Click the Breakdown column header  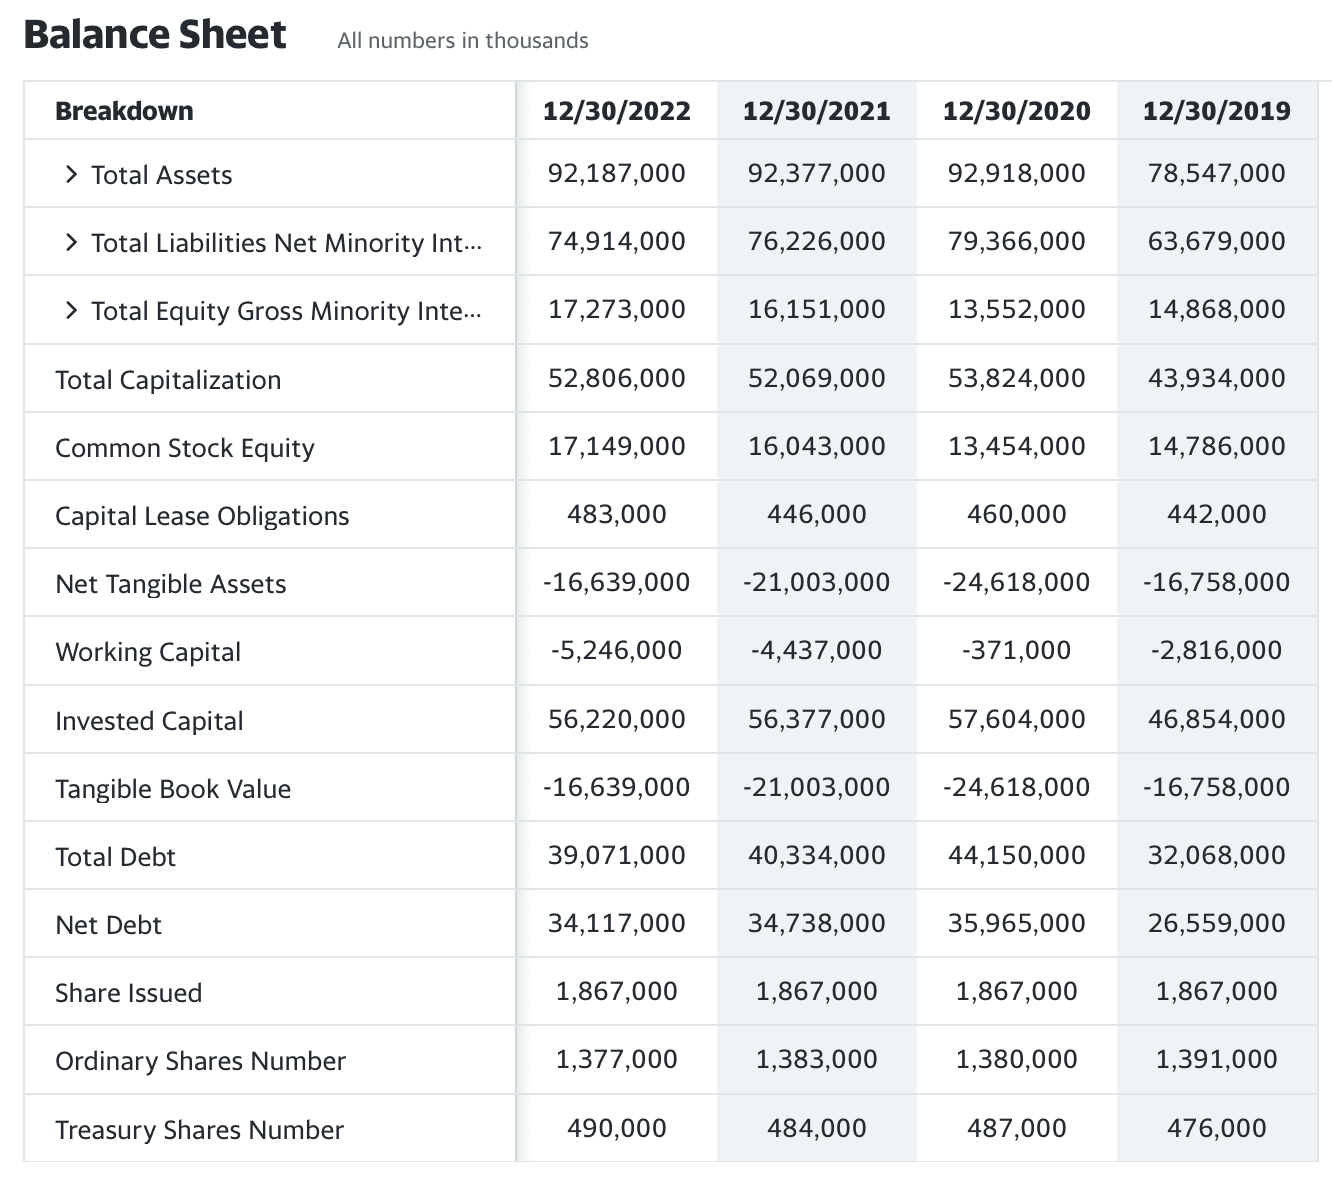point(124,111)
